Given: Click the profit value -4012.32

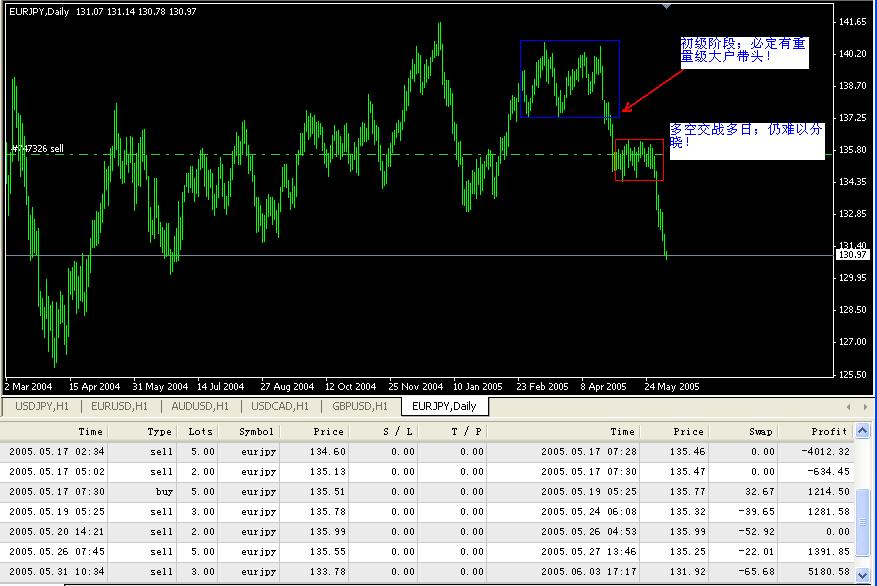Looking at the screenshot, I should pyautogui.click(x=825, y=452).
